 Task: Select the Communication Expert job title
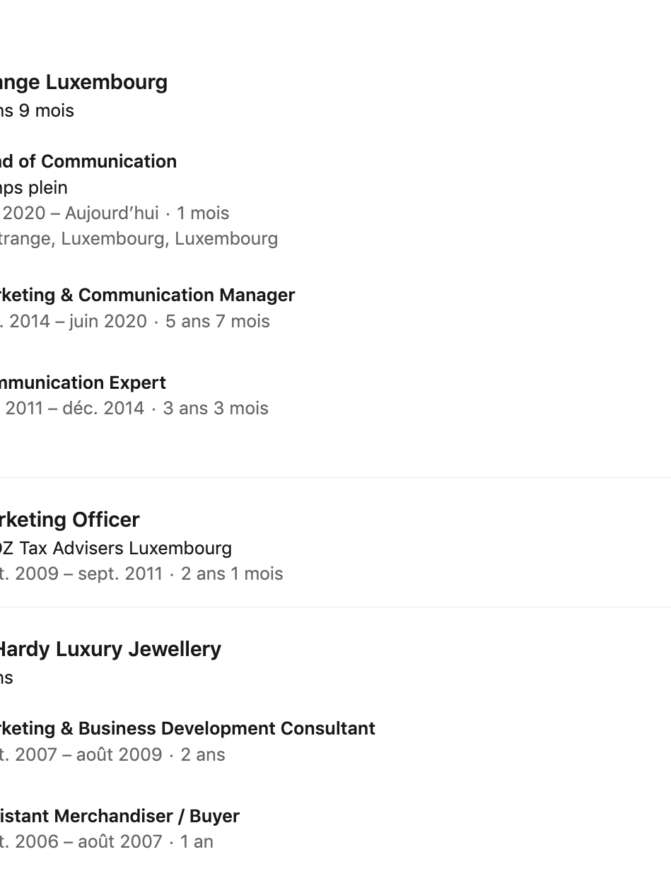click(x=83, y=382)
